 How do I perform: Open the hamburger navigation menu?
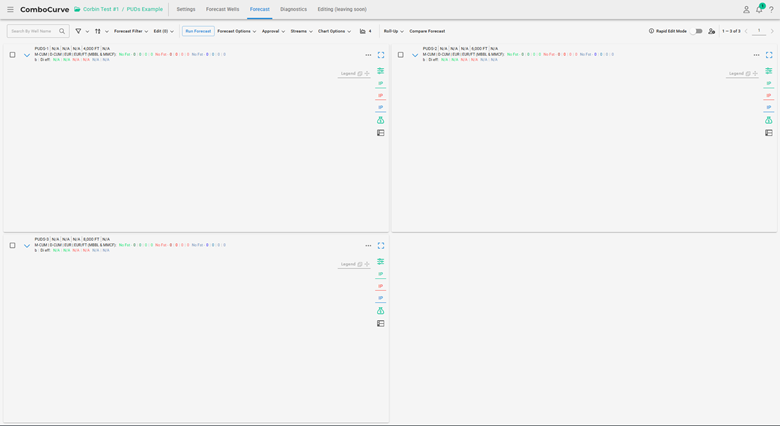click(10, 9)
